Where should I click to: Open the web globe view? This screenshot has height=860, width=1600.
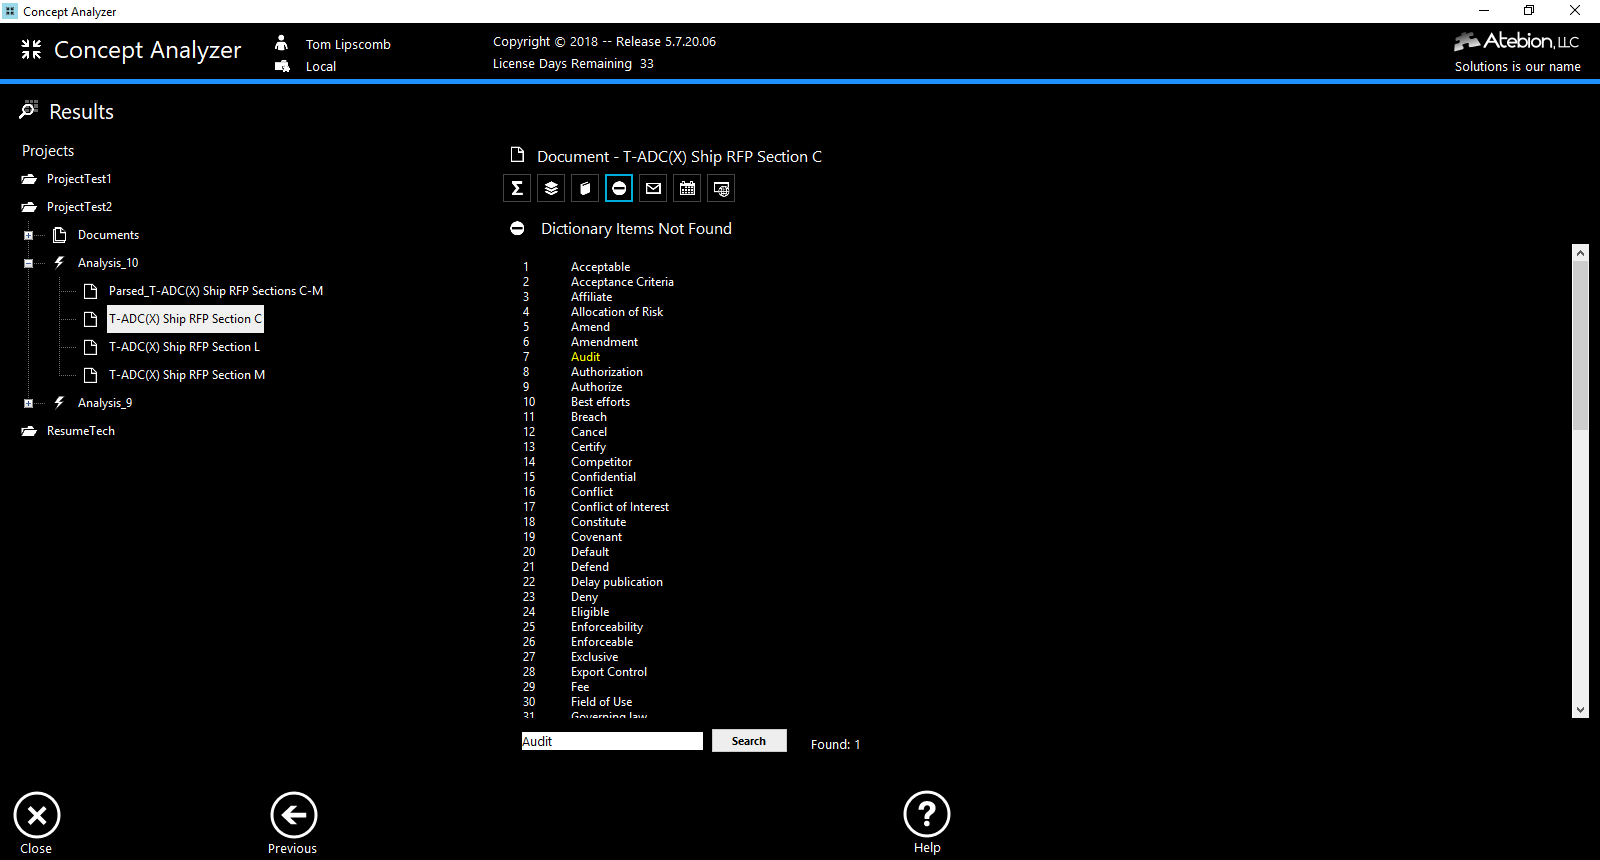[x=721, y=188]
